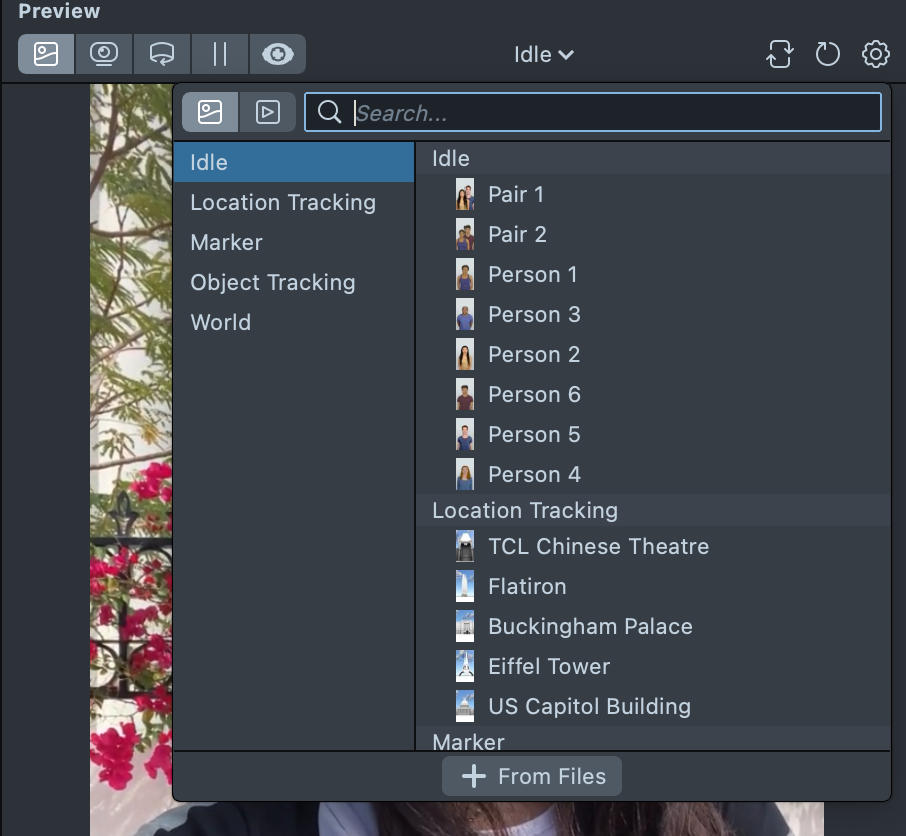Select the Location Tracking category
Screen dimensions: 906x836
[283, 202]
